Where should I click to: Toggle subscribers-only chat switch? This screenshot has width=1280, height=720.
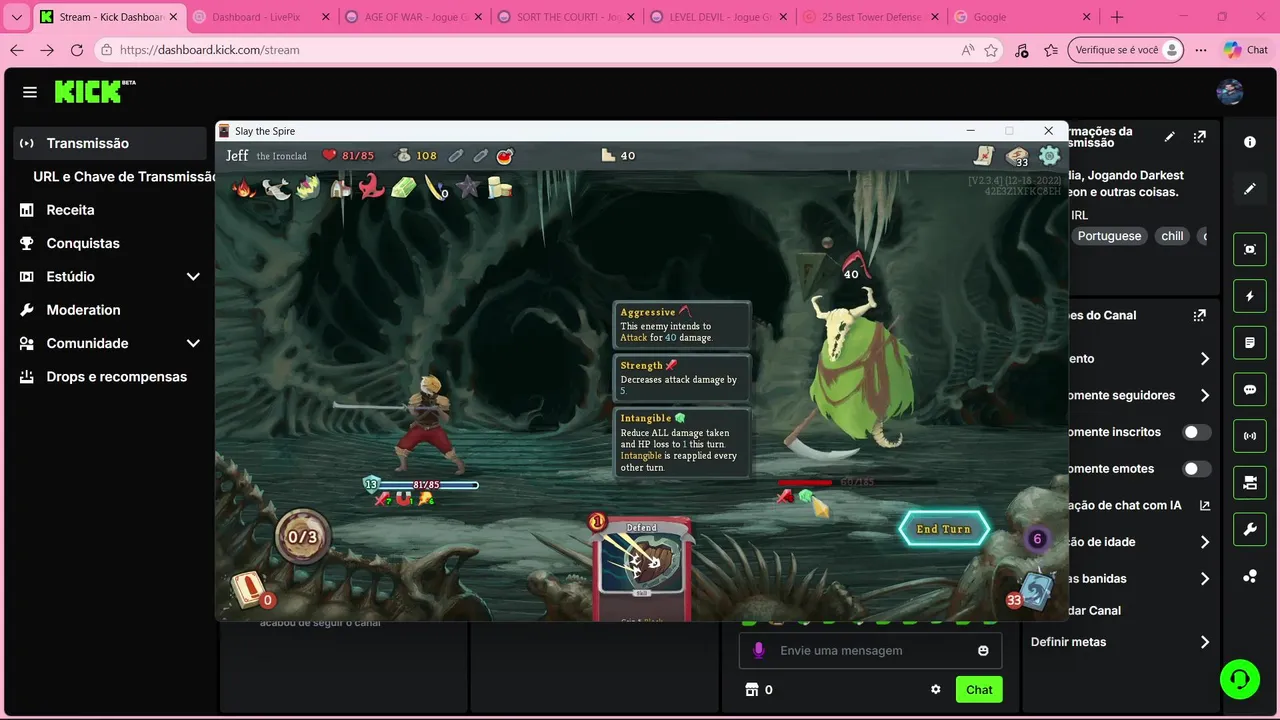[1197, 432]
